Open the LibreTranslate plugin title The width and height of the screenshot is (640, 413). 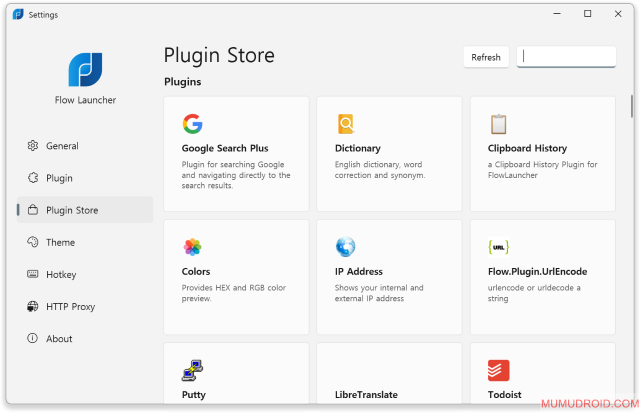(x=366, y=395)
